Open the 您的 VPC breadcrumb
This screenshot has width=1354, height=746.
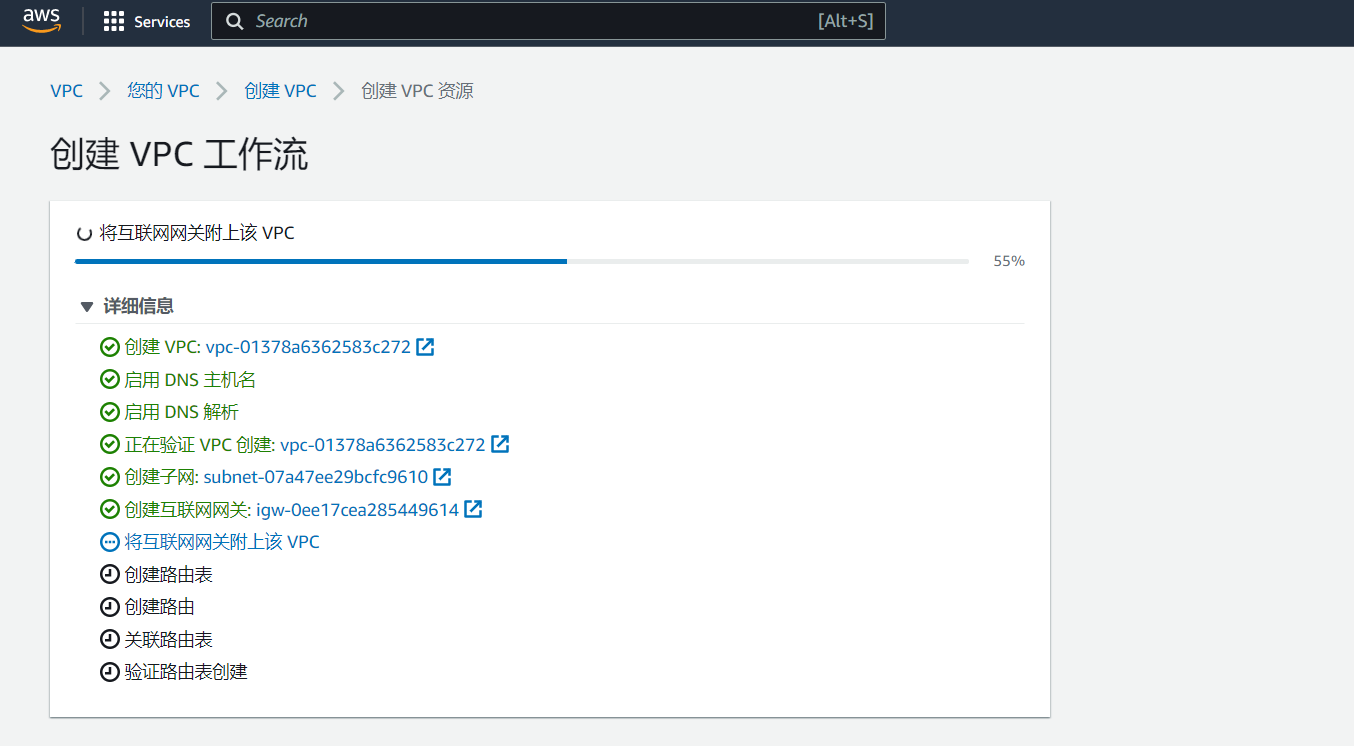[x=163, y=91]
